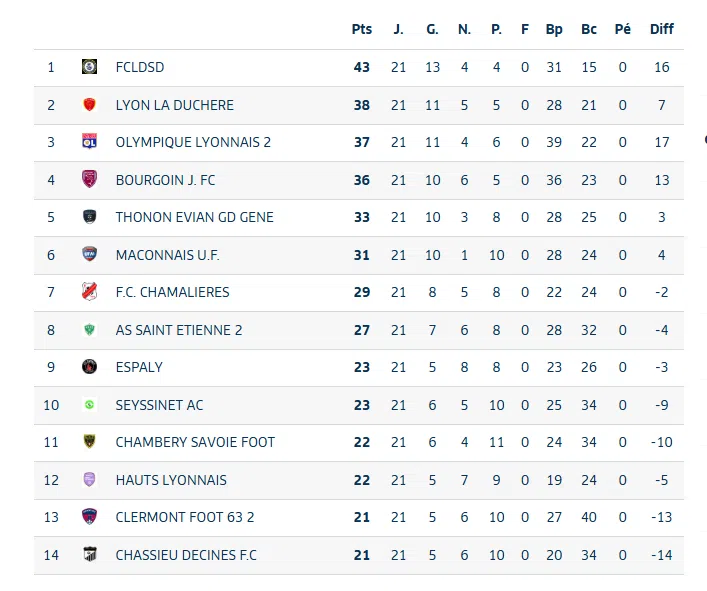Screen dimensions: 707x591
Task: Click the Diff column header
Action: point(662,29)
